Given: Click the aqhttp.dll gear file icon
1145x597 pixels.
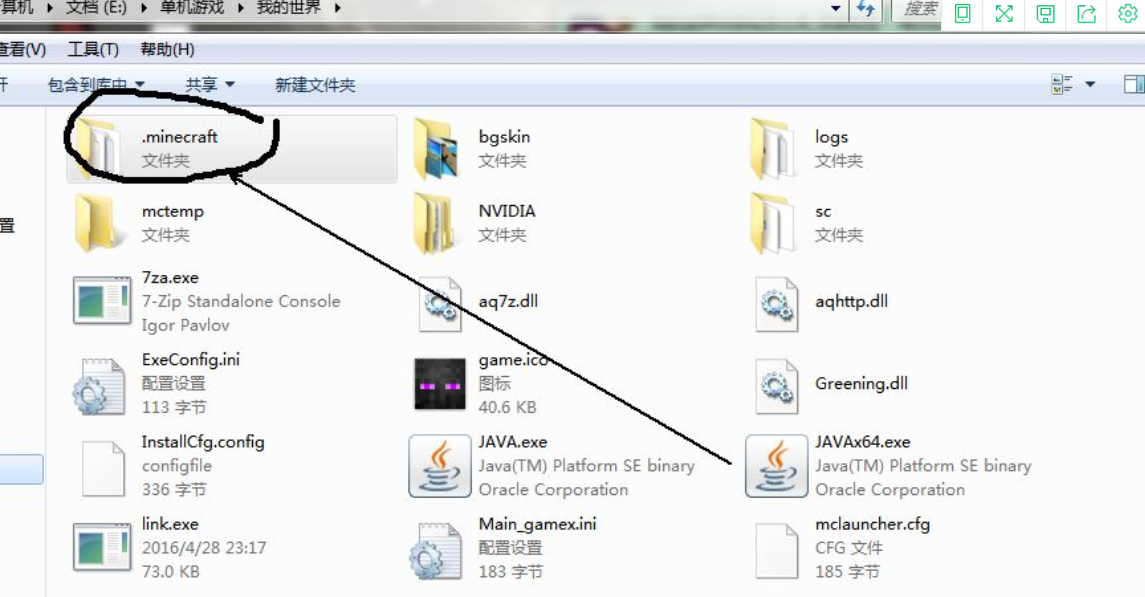Looking at the screenshot, I should click(776, 304).
